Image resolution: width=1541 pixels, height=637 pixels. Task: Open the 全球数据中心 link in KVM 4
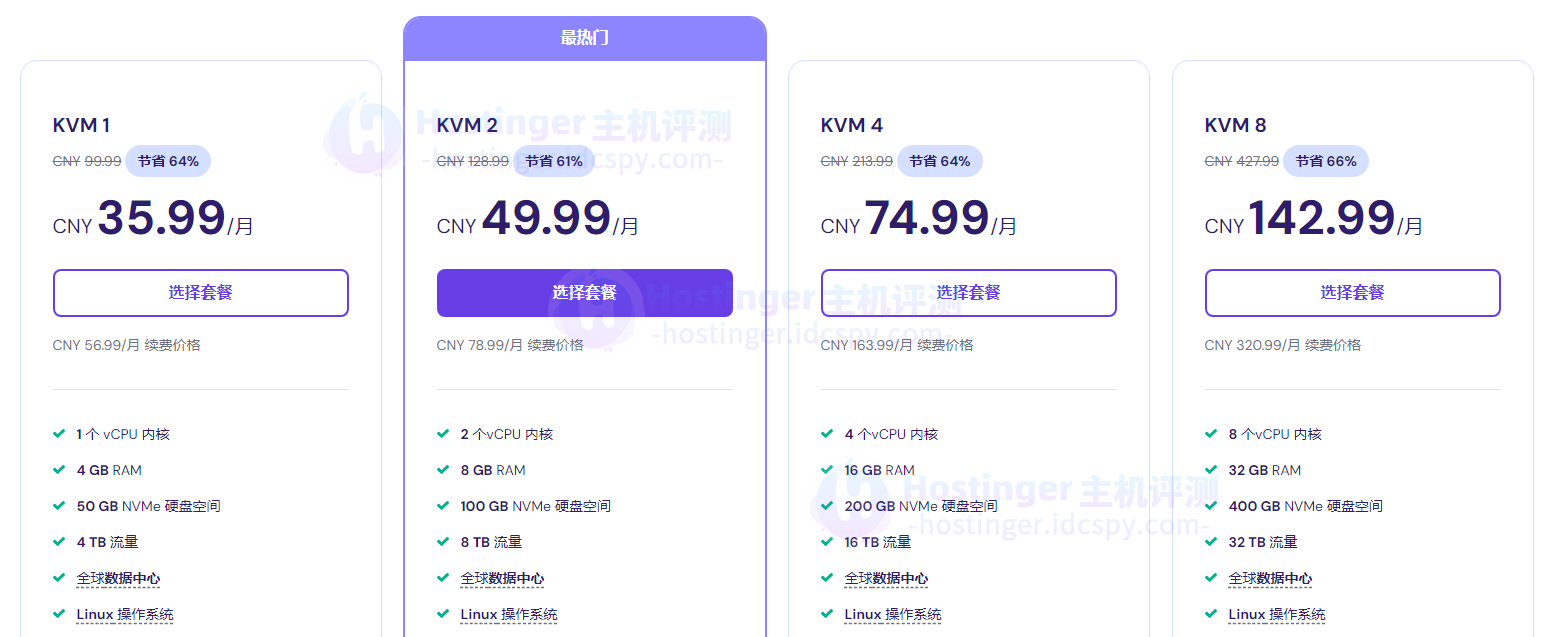[886, 577]
